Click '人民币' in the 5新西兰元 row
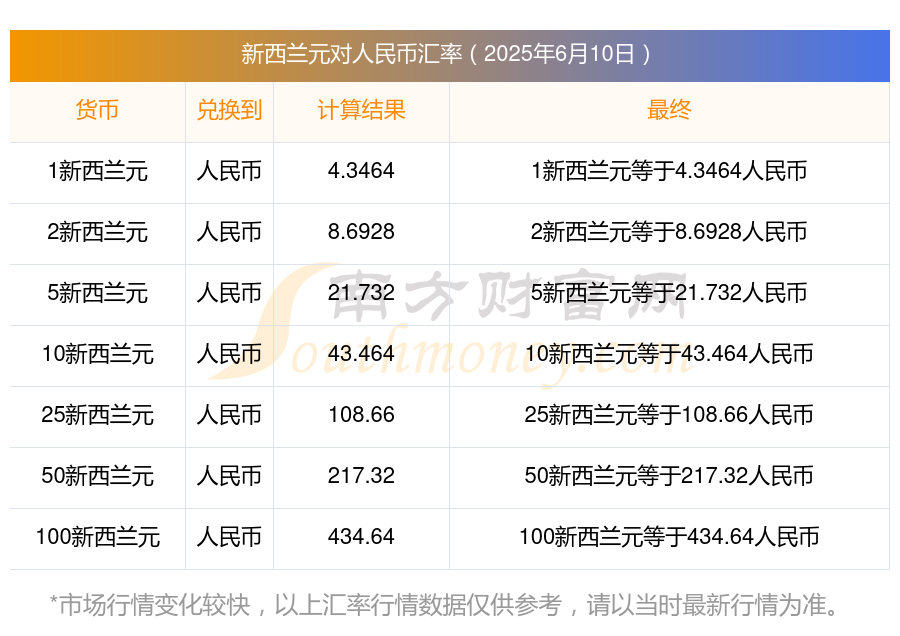 click(x=229, y=293)
